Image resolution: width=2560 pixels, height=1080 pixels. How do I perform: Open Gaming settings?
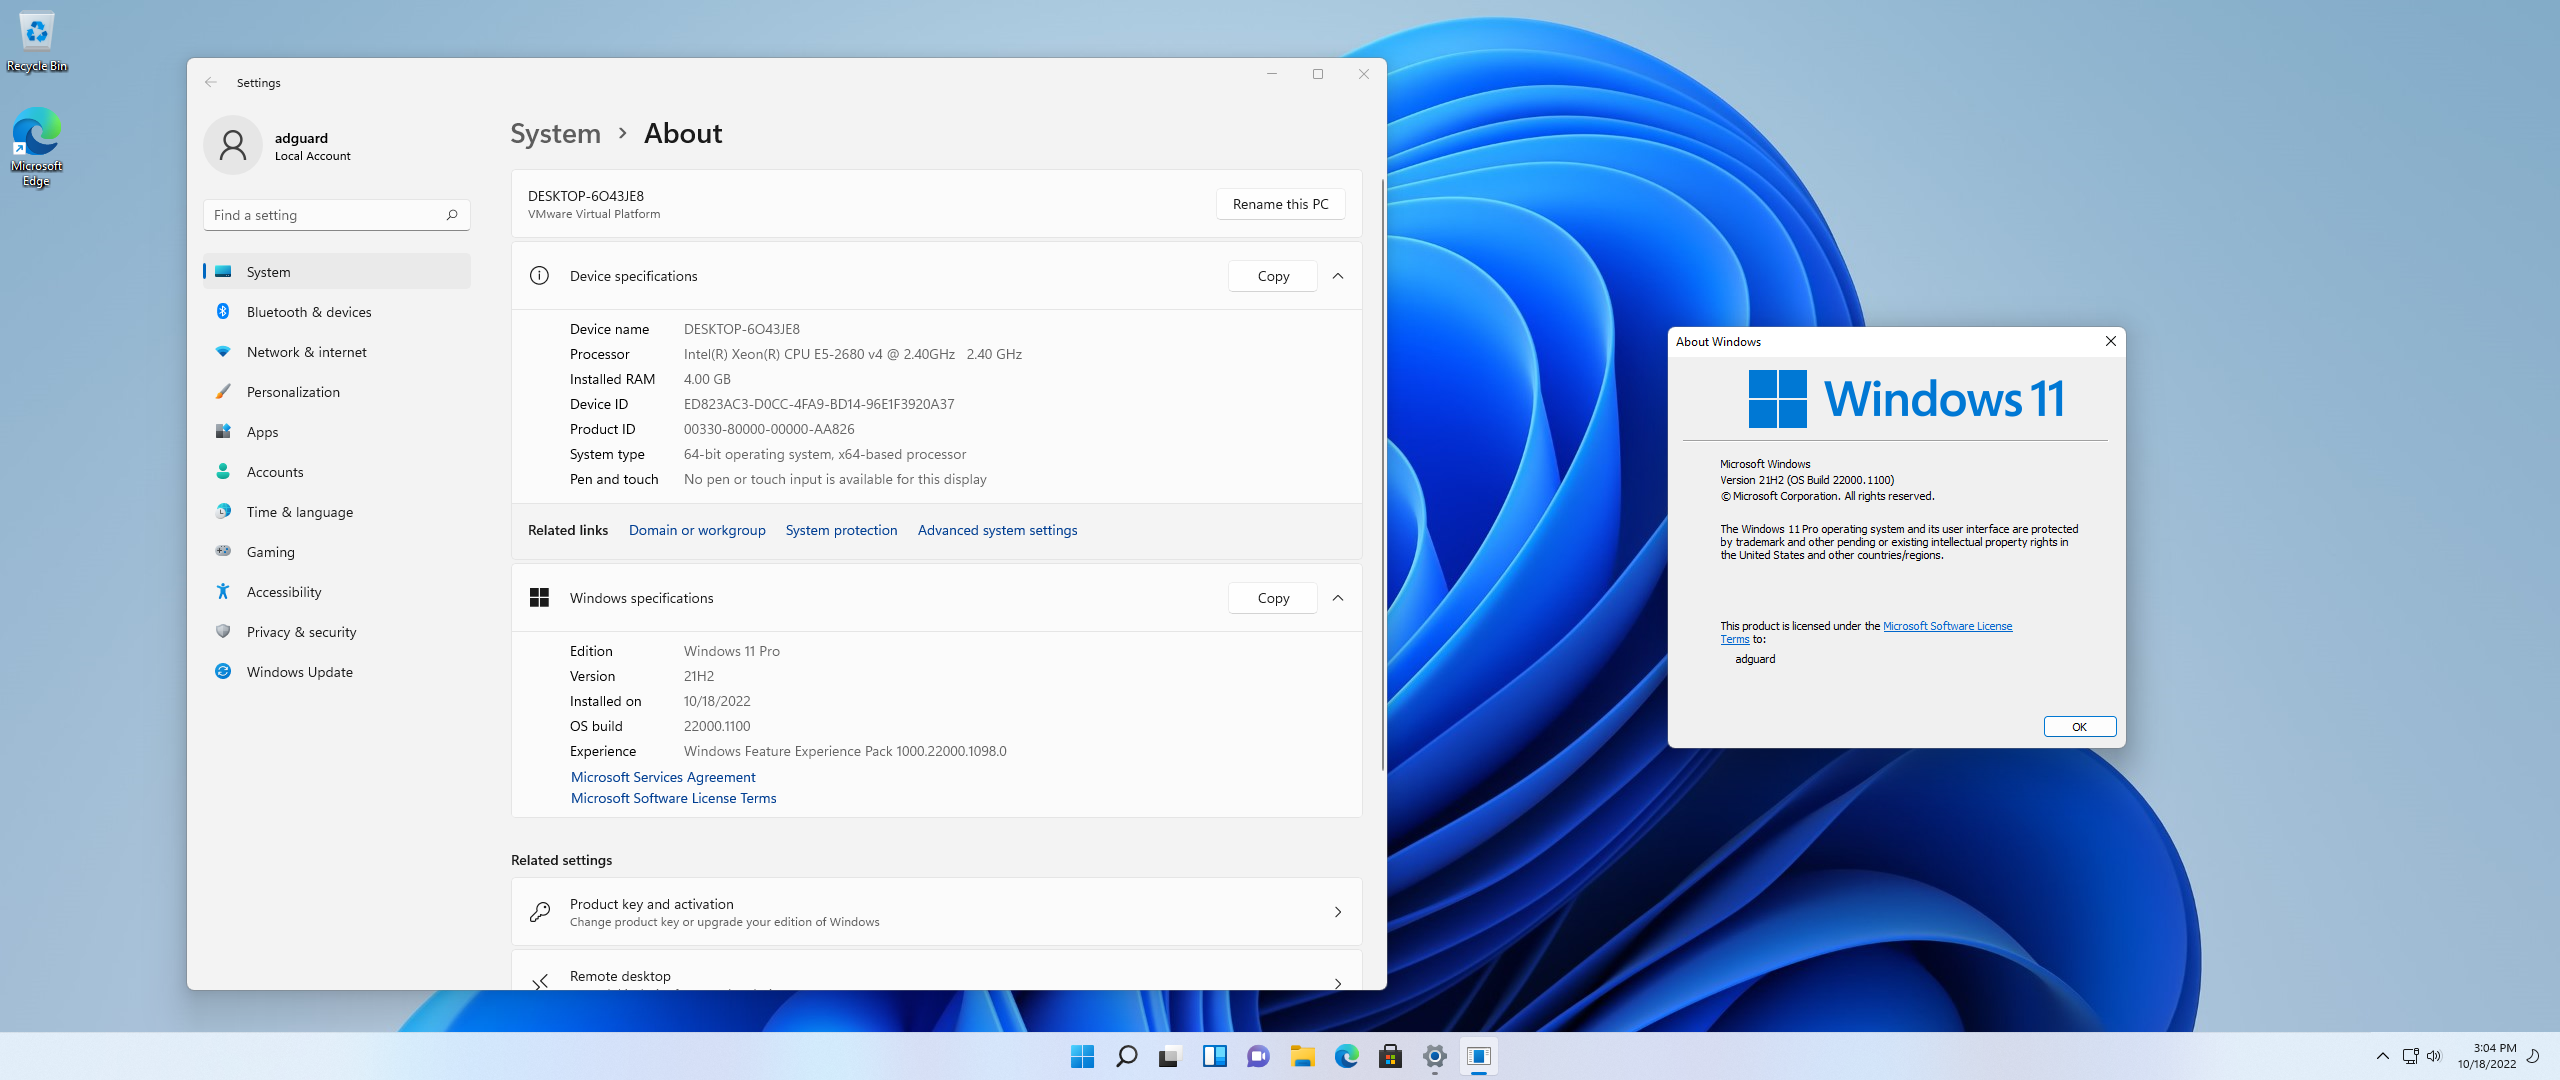tap(337, 552)
